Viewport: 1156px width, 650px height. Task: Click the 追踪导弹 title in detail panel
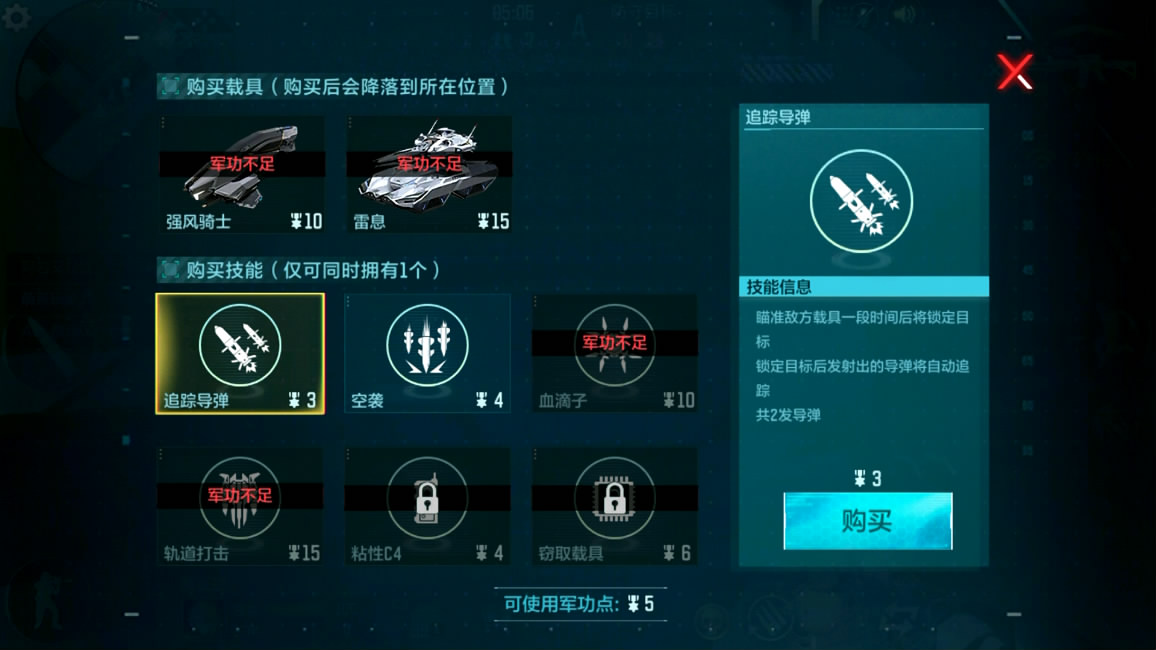pos(778,117)
